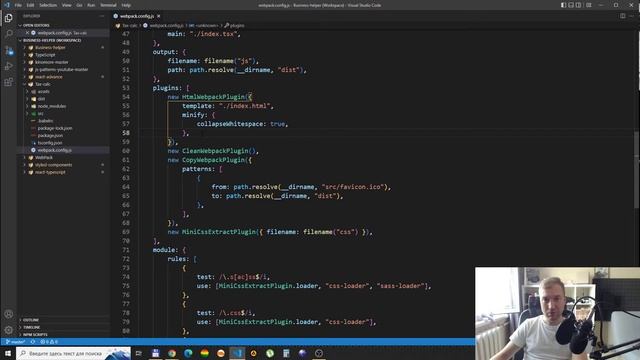Open the save disk app on taskbar
The image size is (640, 360).
point(156,353)
